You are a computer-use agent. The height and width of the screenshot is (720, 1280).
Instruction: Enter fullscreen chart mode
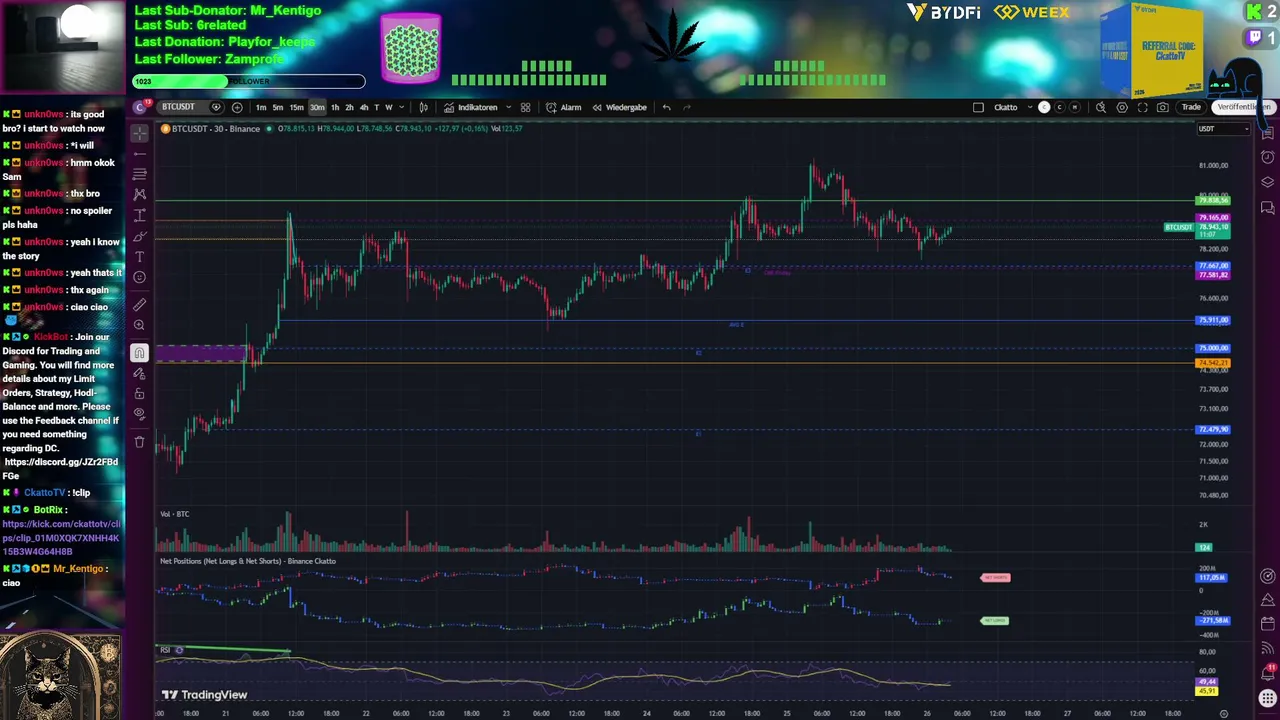pos(1142,107)
